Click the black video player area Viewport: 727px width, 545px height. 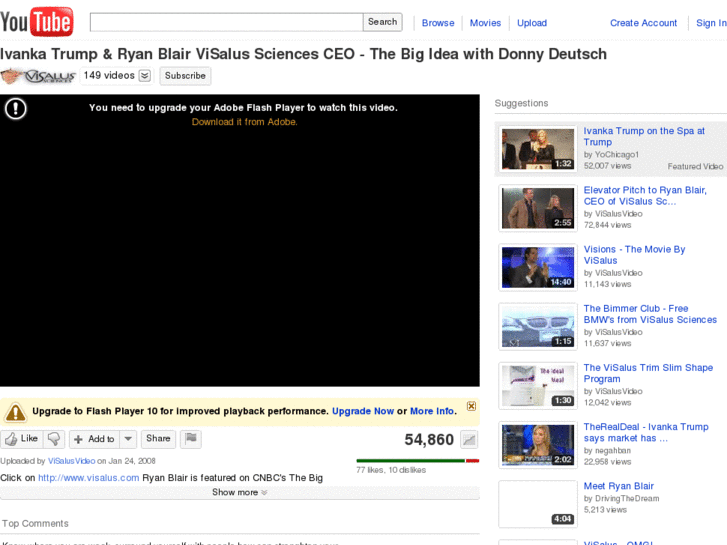[x=240, y=240]
